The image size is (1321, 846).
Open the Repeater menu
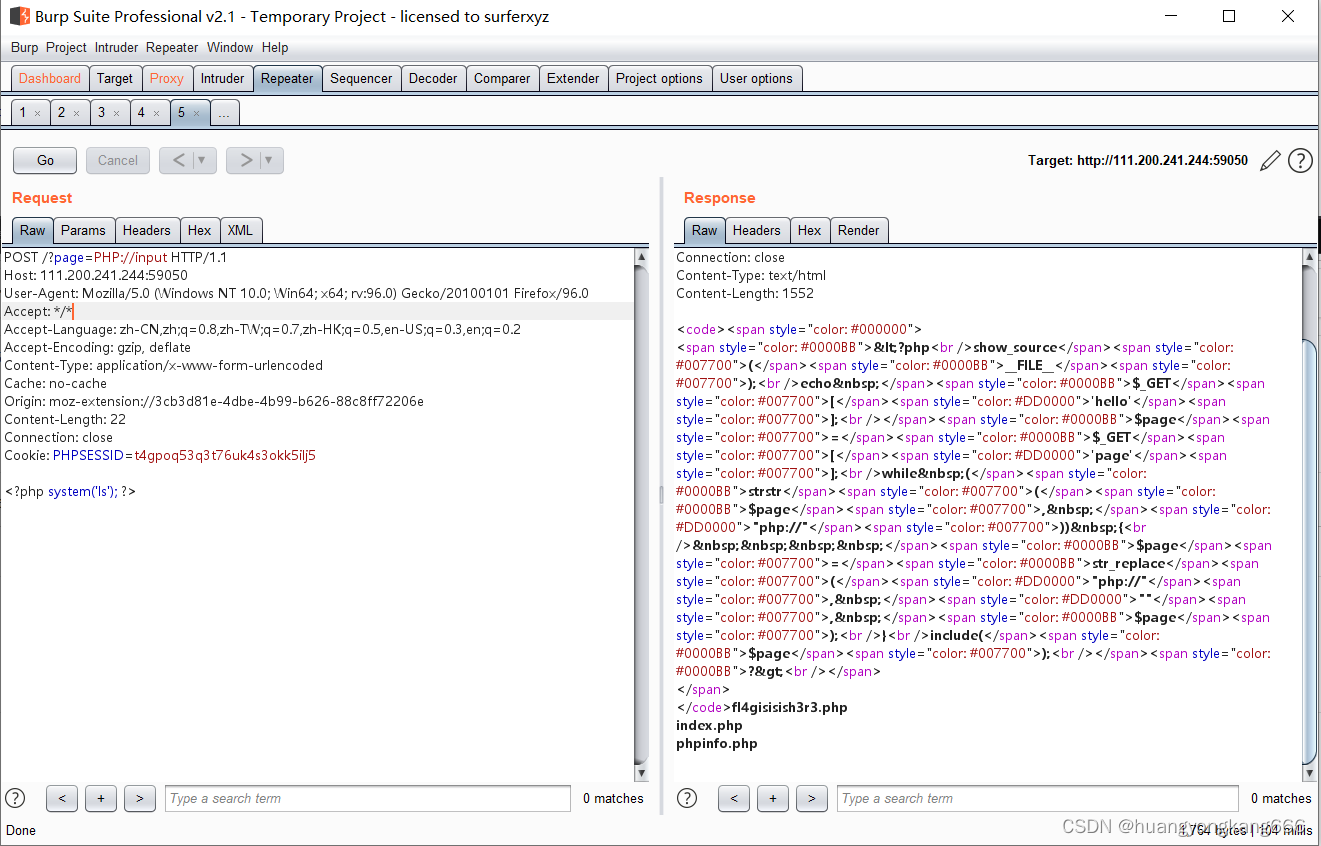click(172, 47)
